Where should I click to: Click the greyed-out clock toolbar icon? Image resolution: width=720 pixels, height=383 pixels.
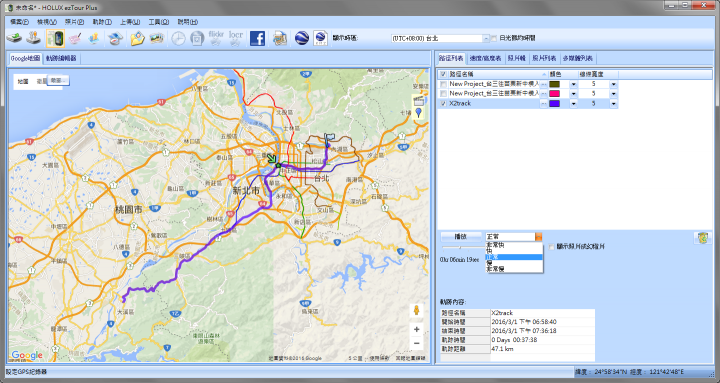[178, 38]
